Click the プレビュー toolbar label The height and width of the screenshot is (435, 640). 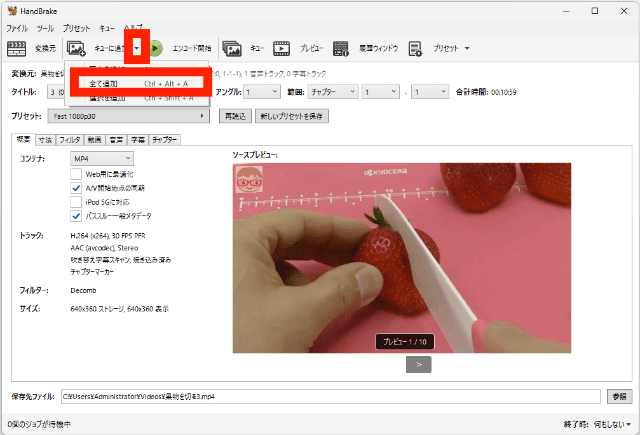tap(311, 48)
